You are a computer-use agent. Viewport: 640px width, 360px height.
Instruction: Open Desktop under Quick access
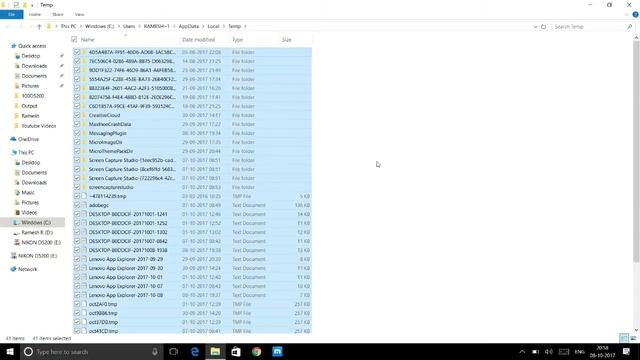(31, 56)
